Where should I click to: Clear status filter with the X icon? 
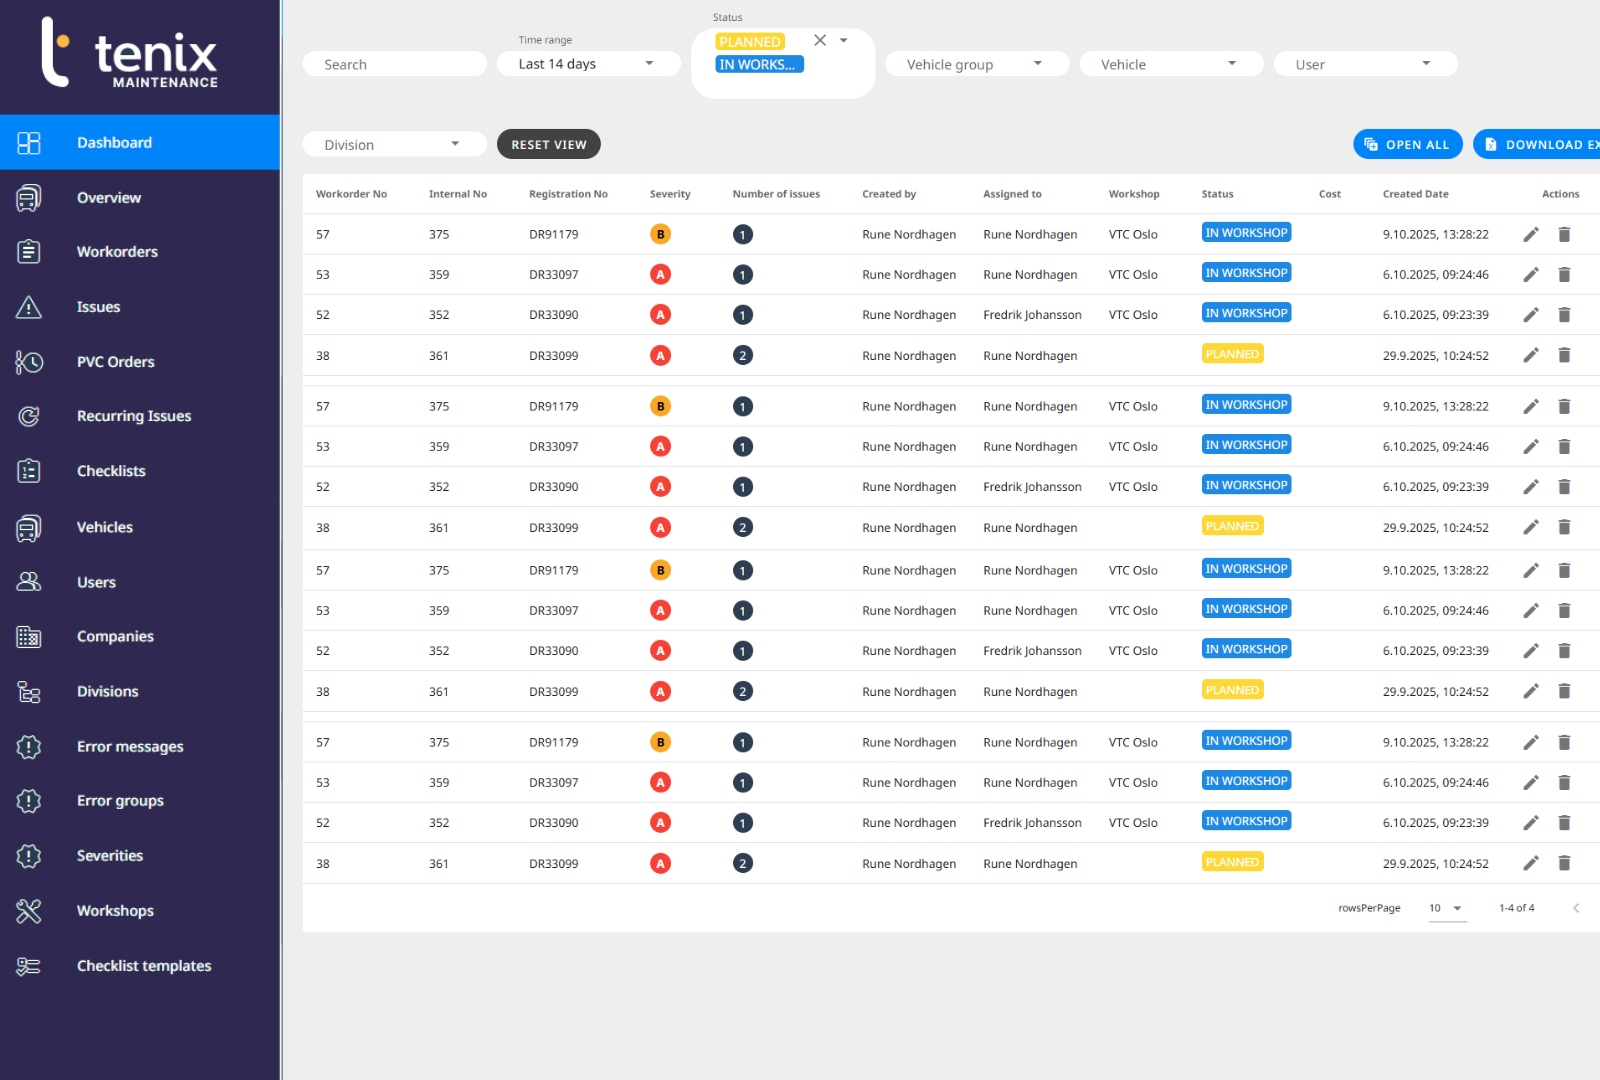(x=820, y=41)
